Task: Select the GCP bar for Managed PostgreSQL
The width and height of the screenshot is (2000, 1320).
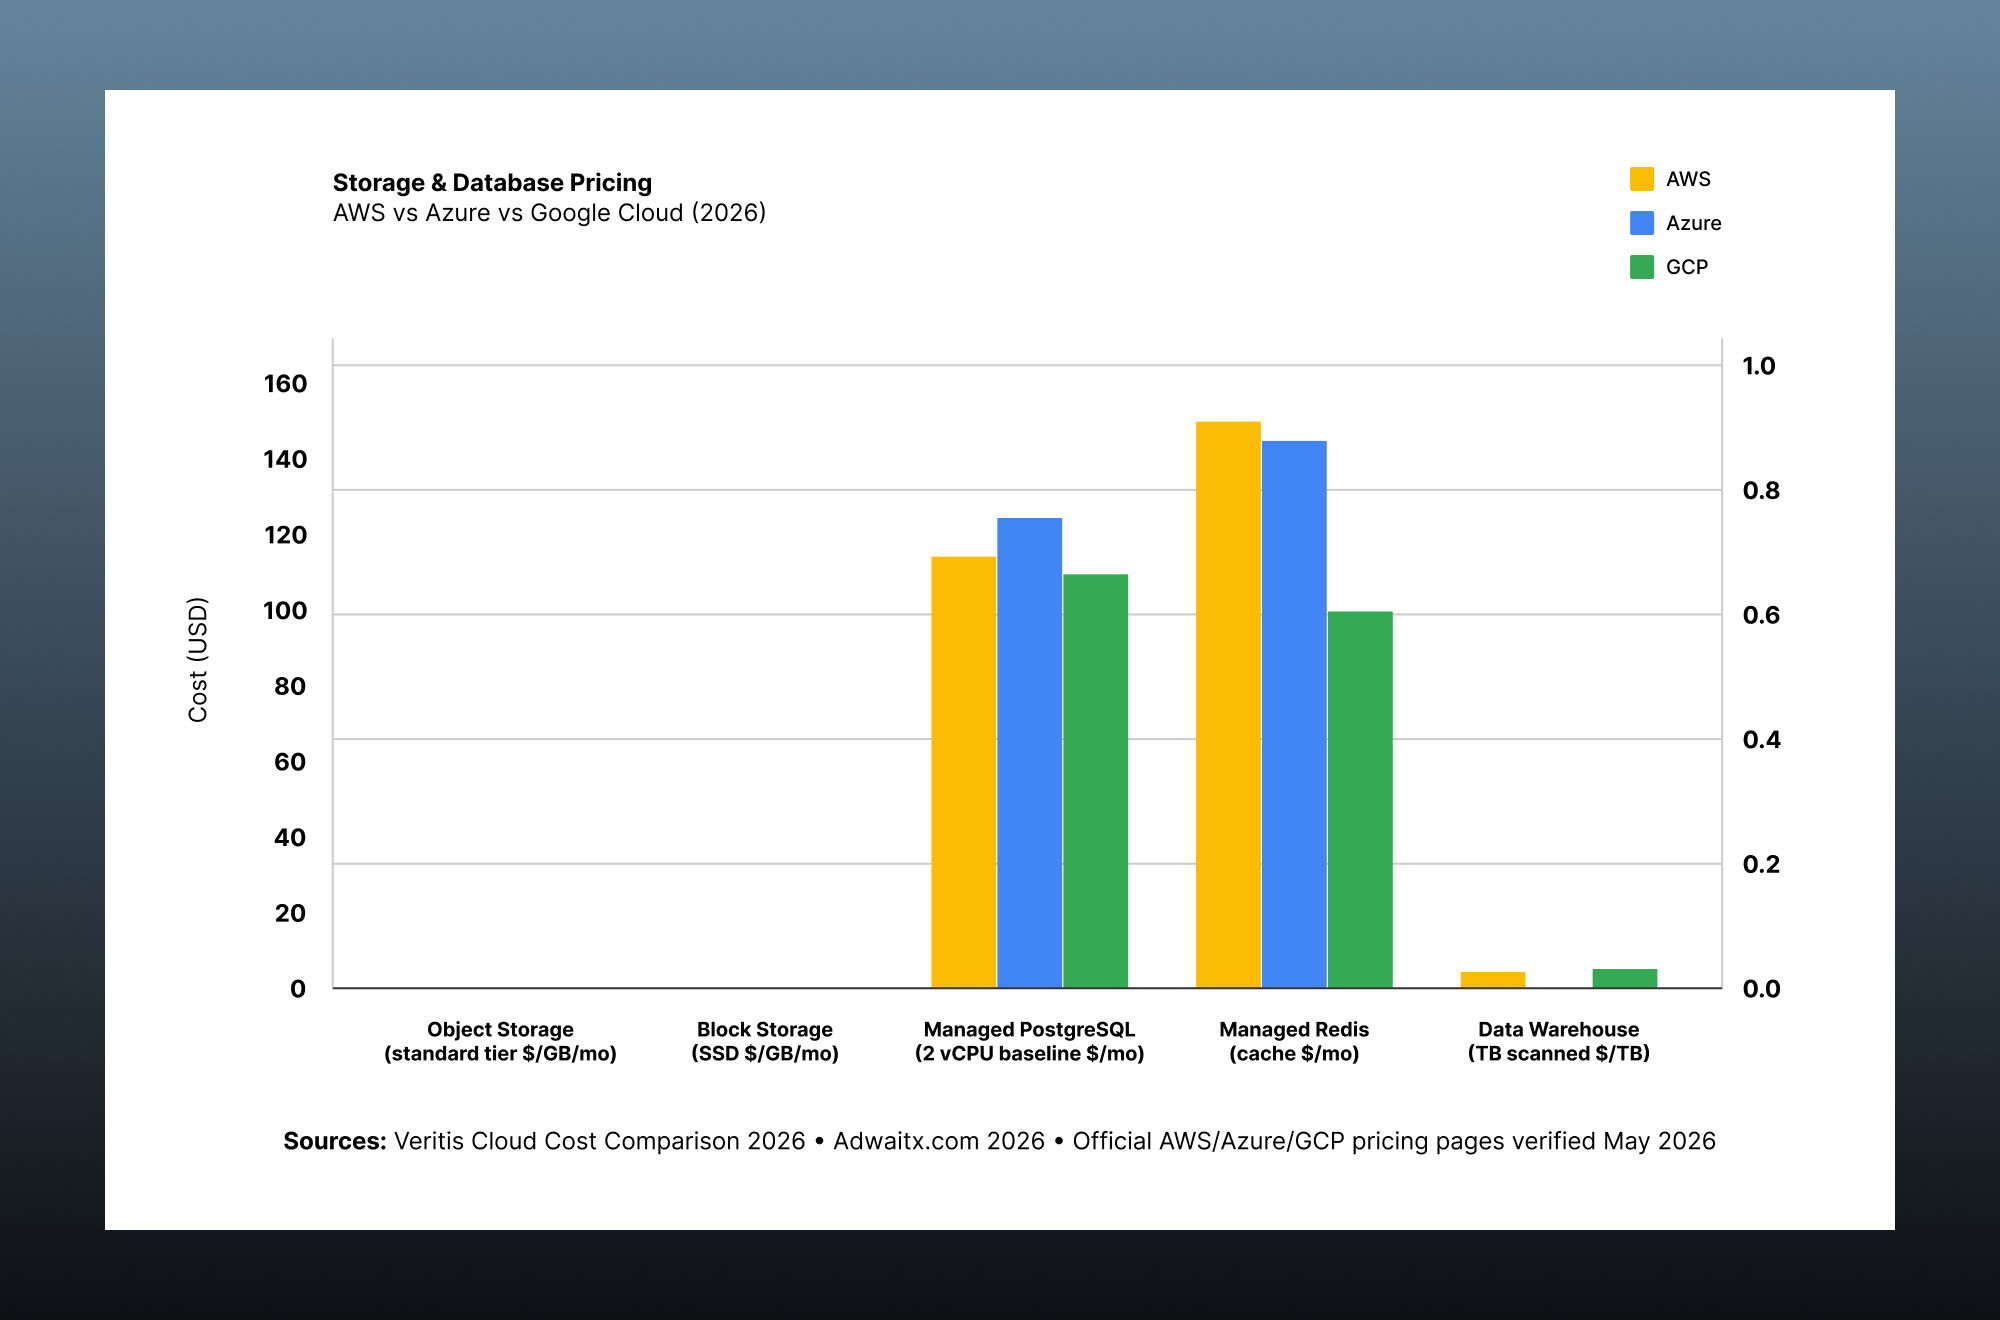Action: (1095, 781)
